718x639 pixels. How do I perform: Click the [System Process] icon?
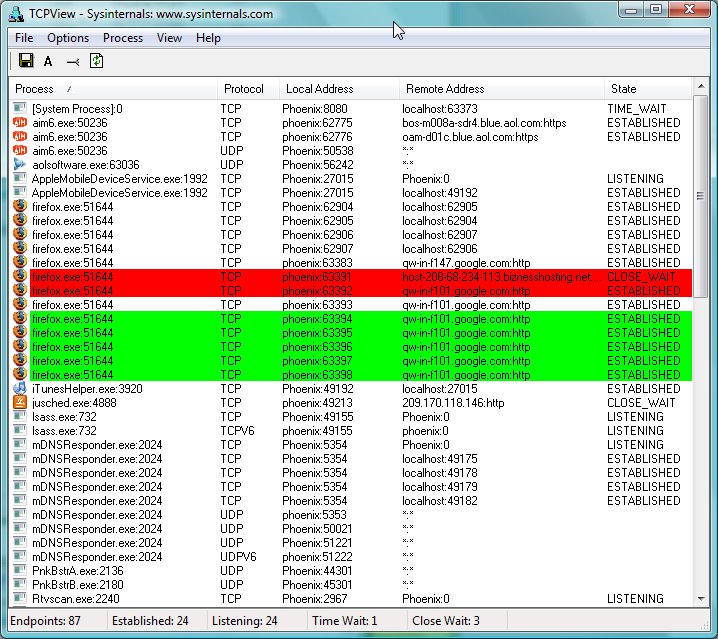pyautogui.click(x=20, y=108)
